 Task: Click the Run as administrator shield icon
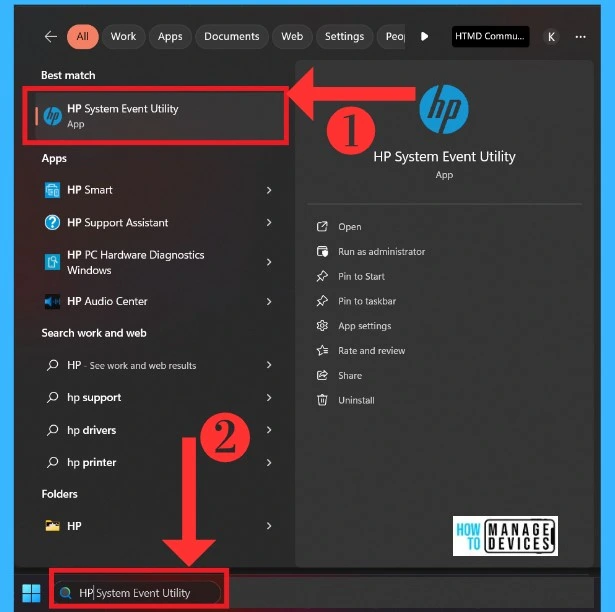click(x=322, y=251)
